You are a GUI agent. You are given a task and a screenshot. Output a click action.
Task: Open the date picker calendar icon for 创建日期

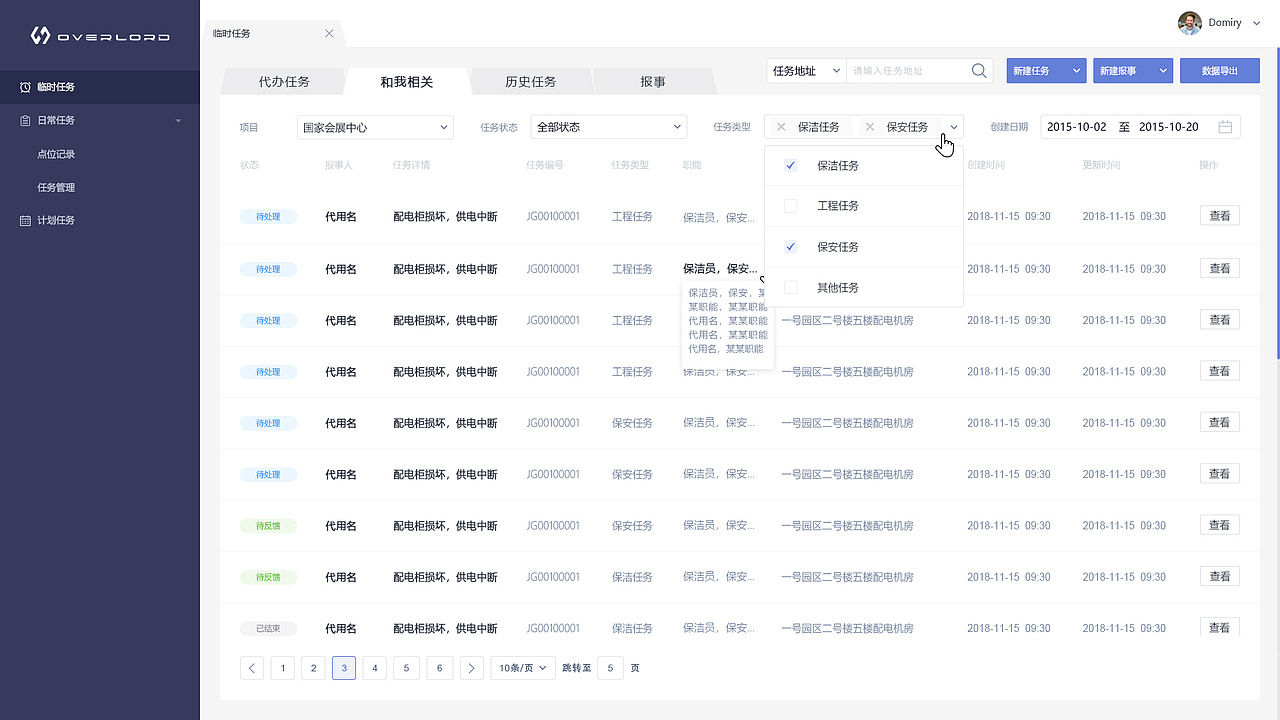1228,126
